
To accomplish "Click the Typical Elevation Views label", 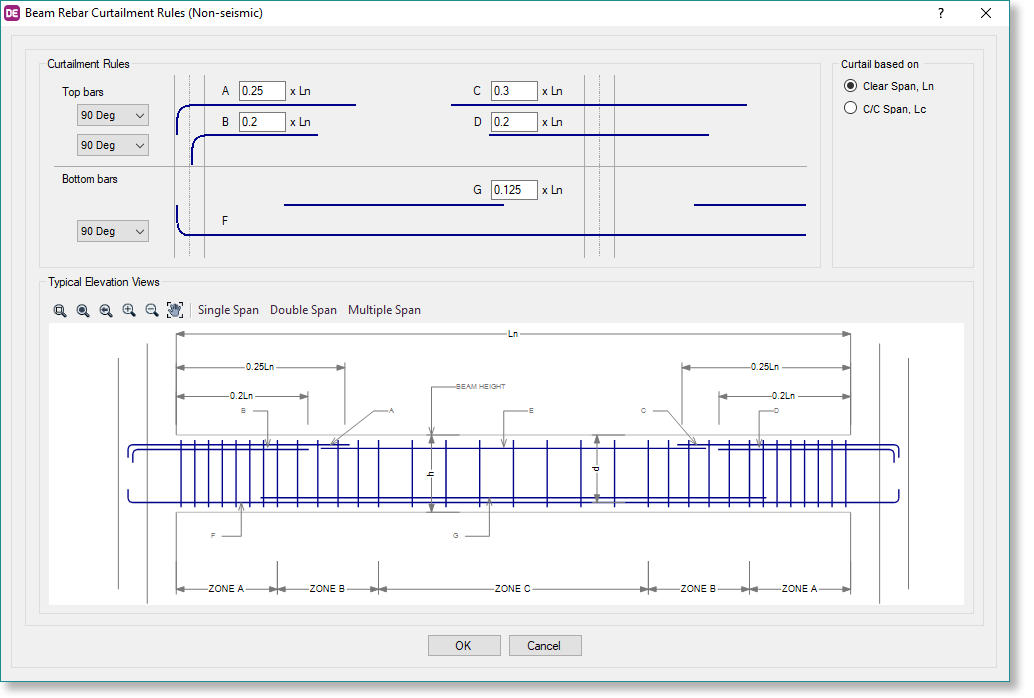I will pyautogui.click(x=104, y=282).
